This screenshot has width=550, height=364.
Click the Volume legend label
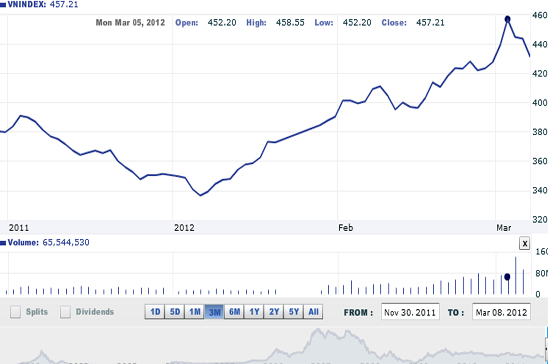(x=23, y=242)
